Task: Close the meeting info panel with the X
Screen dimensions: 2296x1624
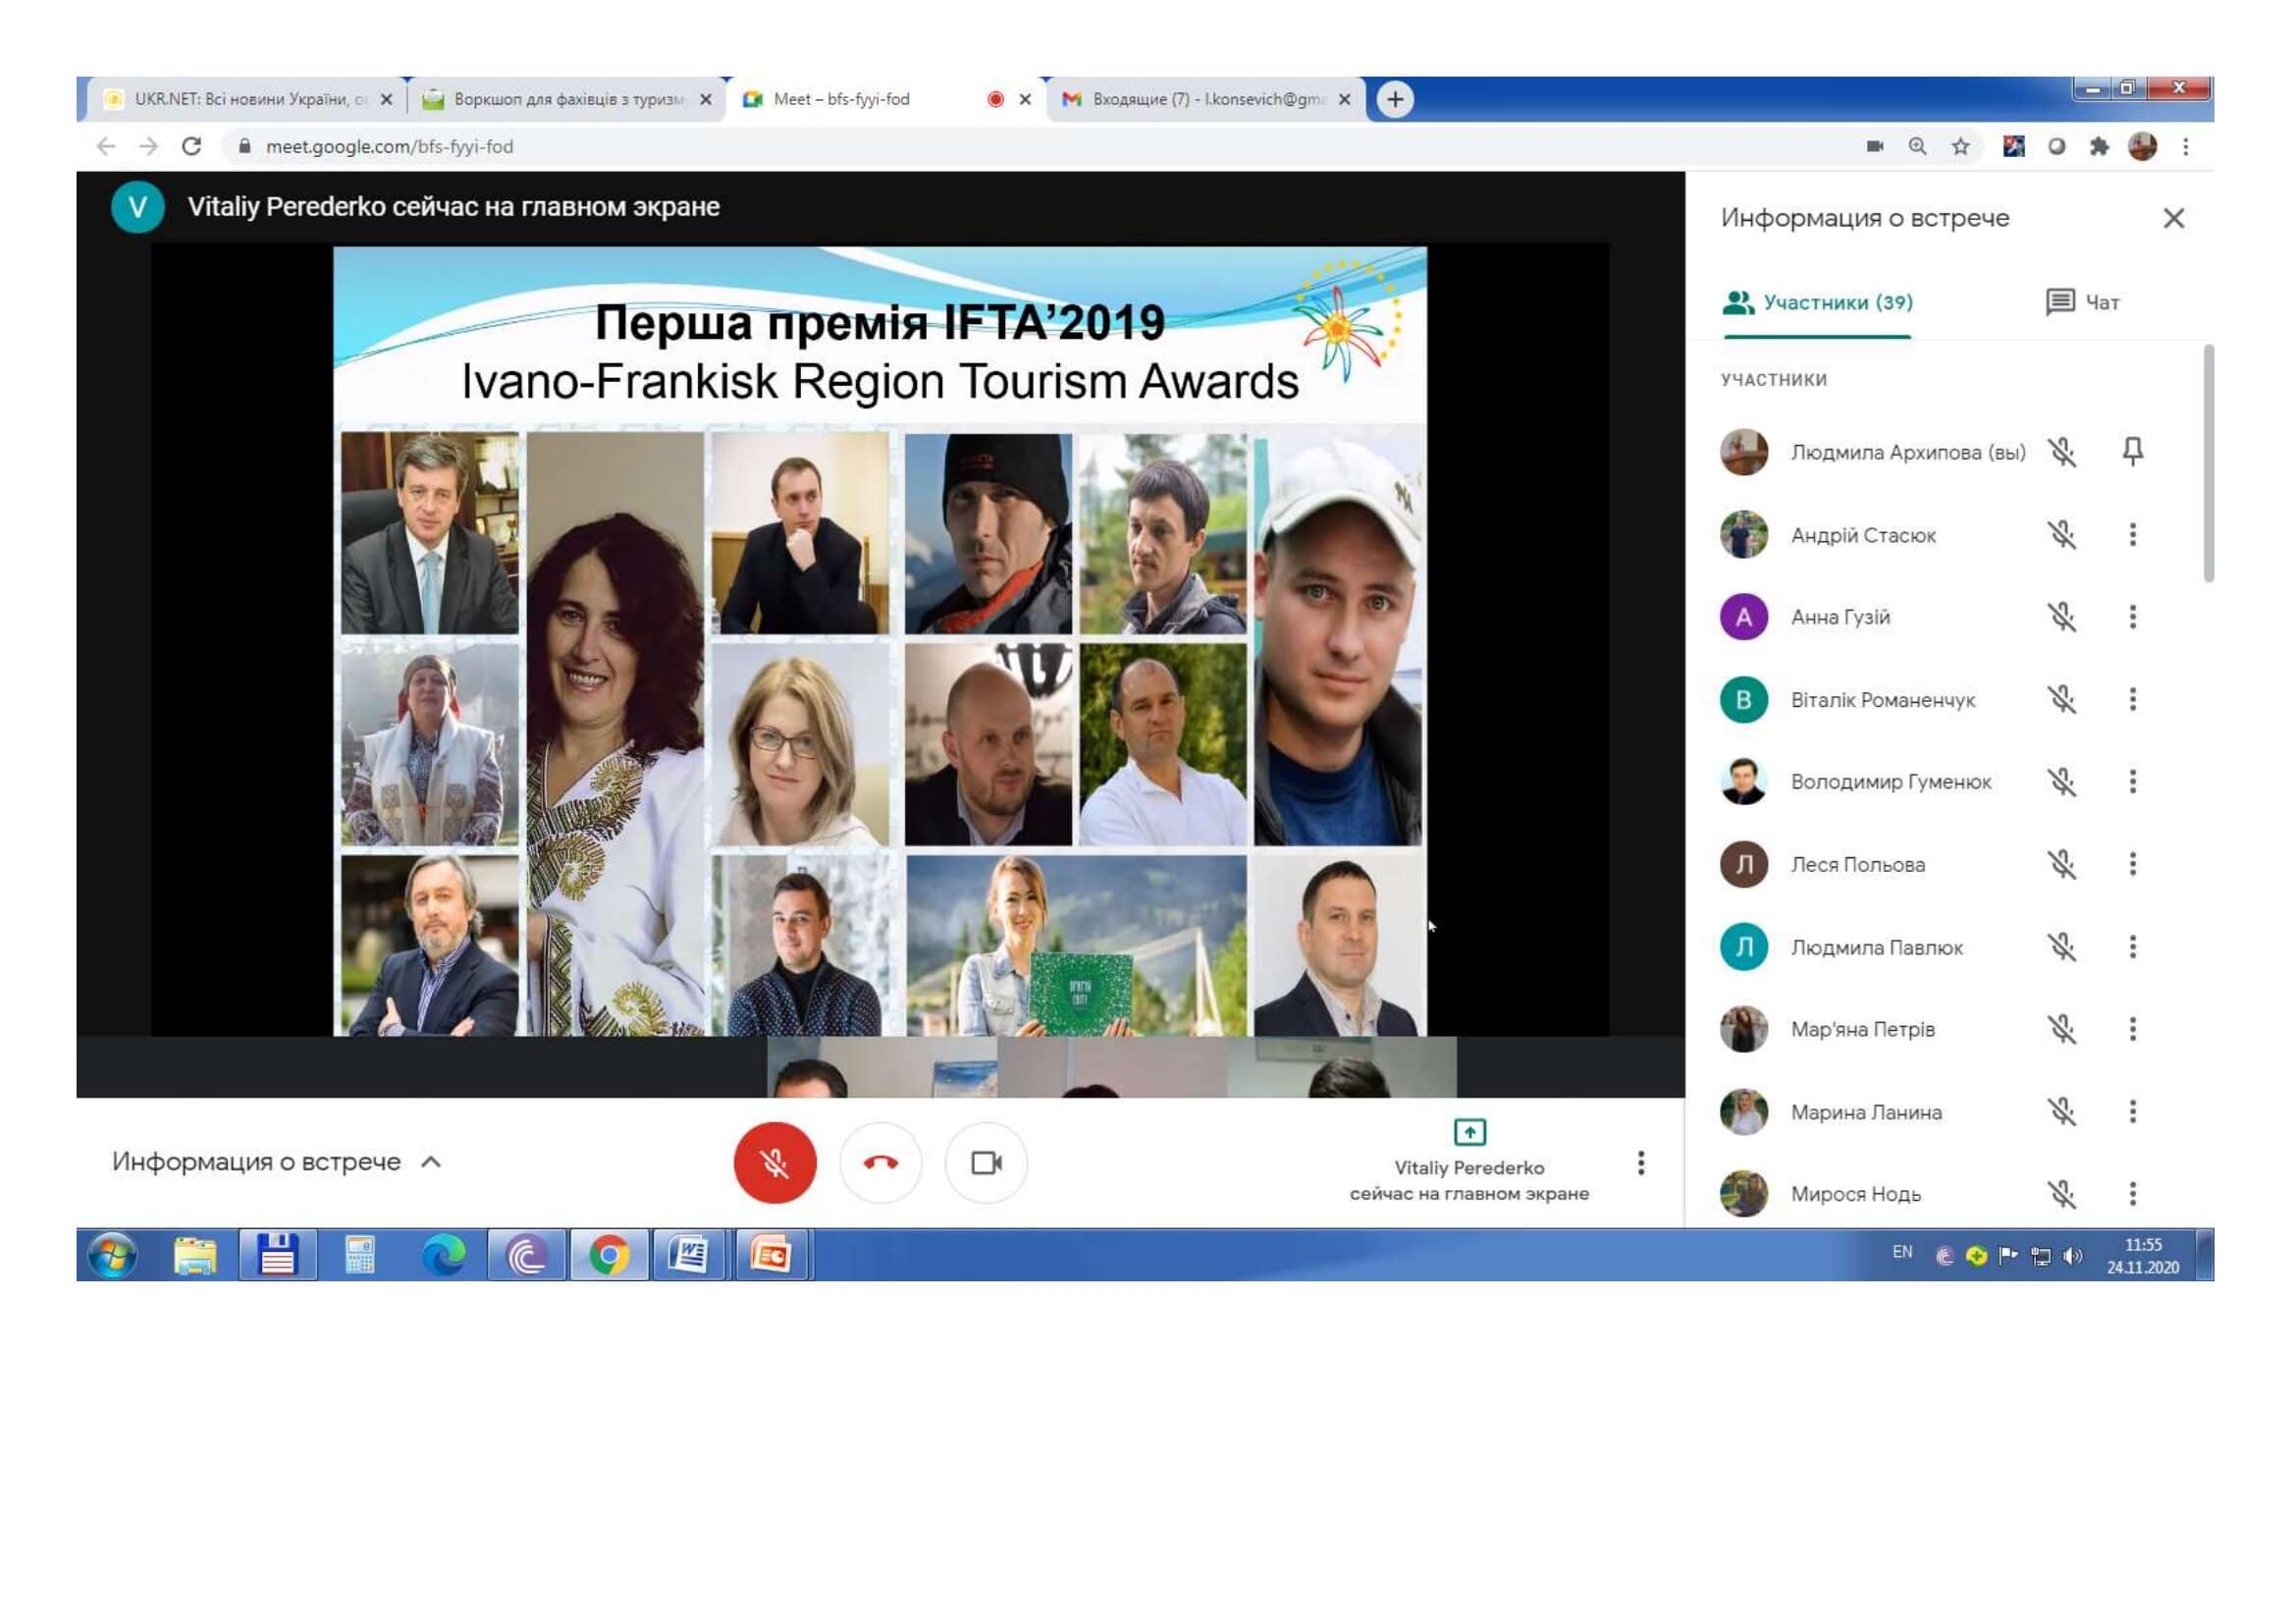Action: [x=2174, y=217]
